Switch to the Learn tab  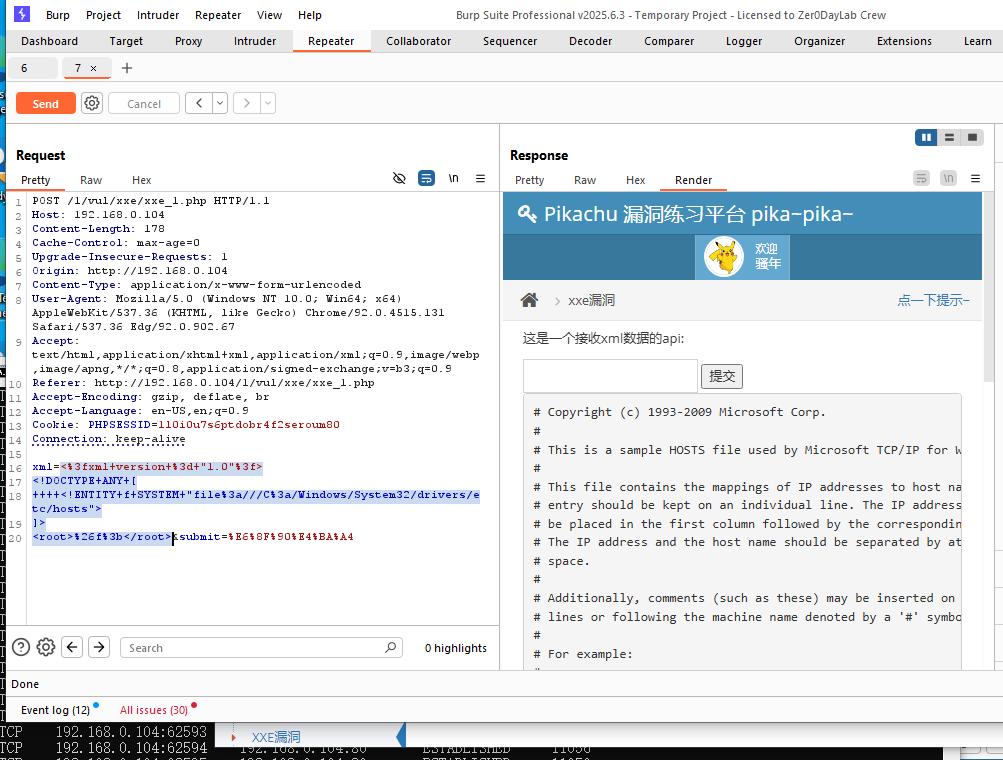coord(977,41)
